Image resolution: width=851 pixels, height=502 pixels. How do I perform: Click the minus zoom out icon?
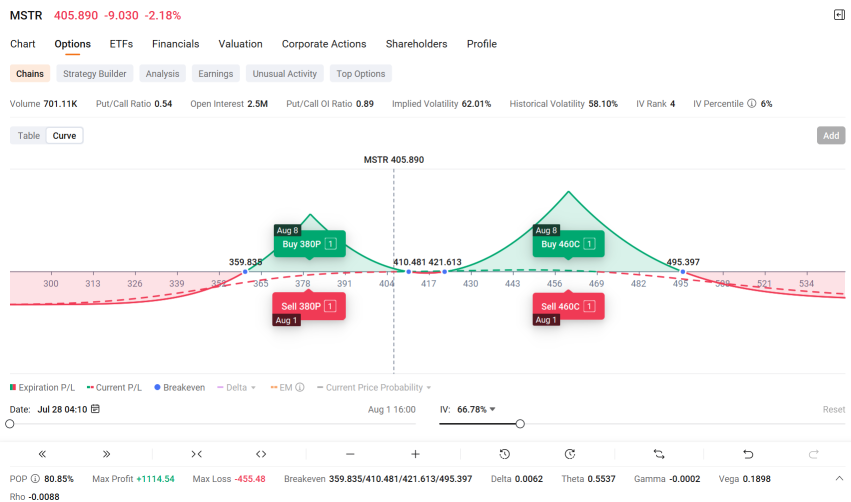click(350, 454)
